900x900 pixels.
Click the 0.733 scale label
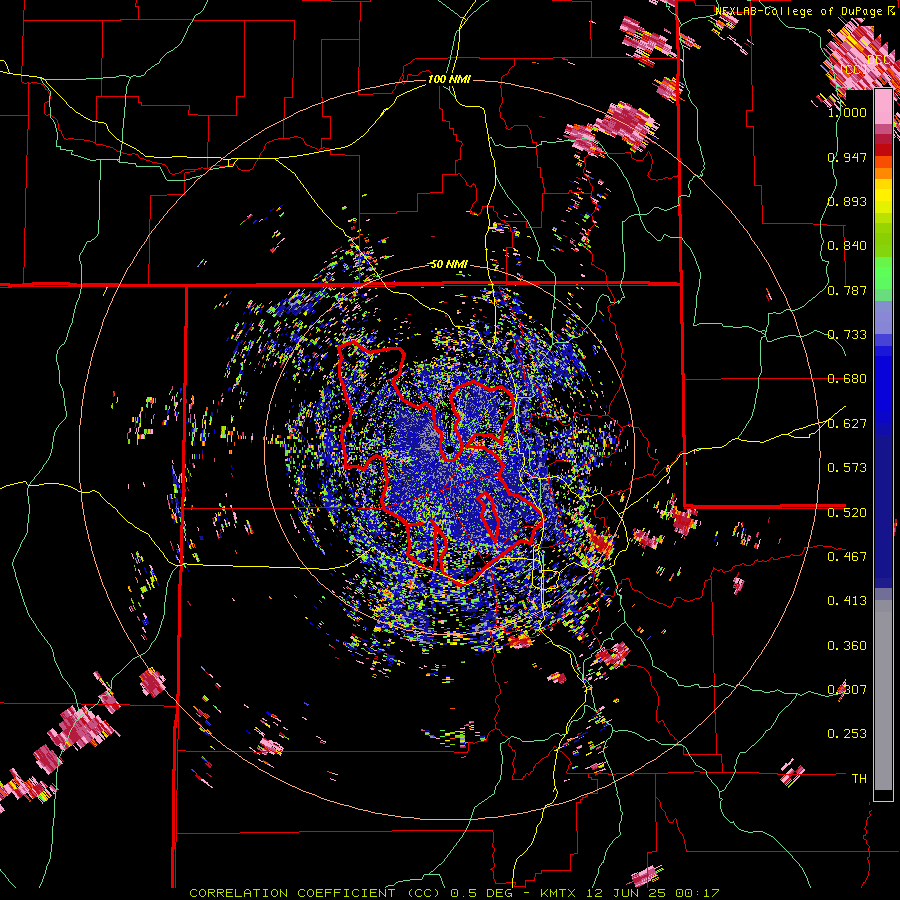pos(847,335)
